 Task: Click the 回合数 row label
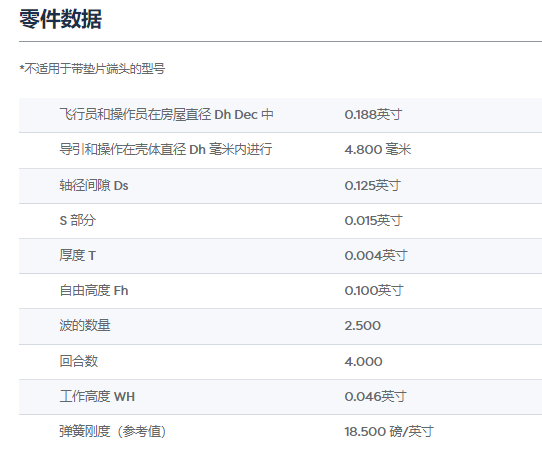coord(78,361)
